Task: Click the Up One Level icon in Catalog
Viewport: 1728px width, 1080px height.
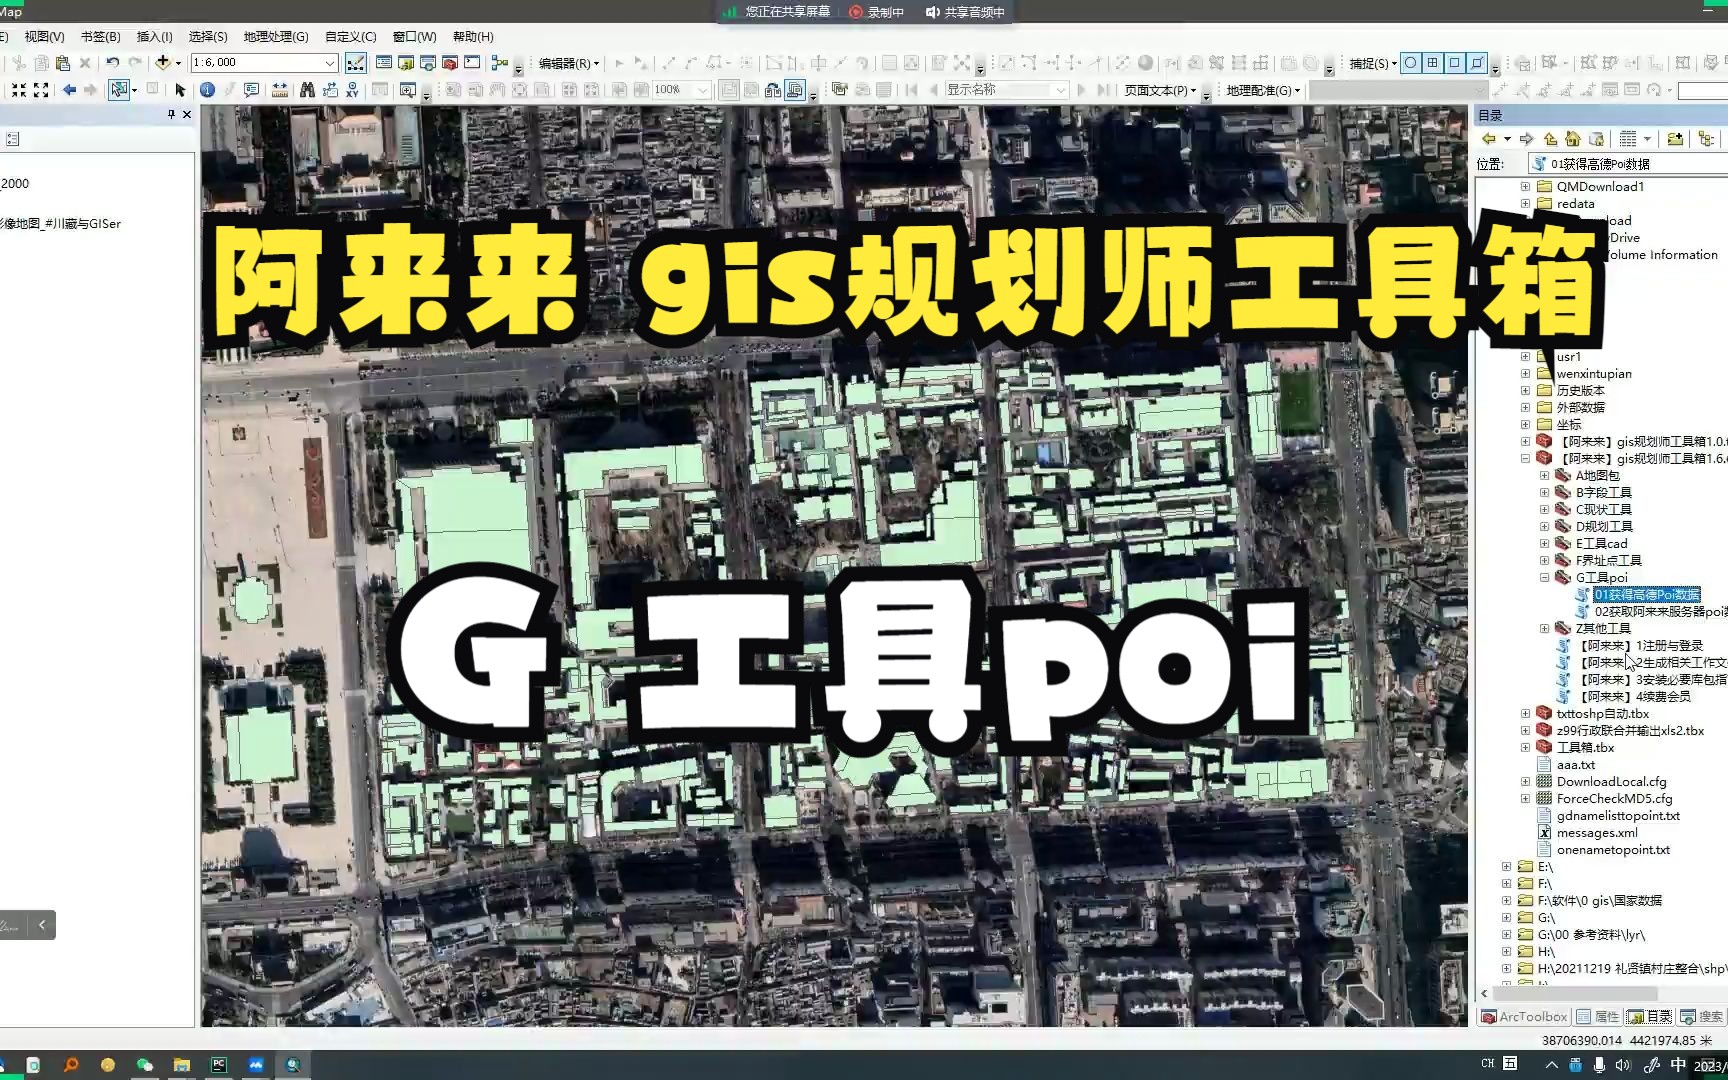Action: click(1551, 139)
